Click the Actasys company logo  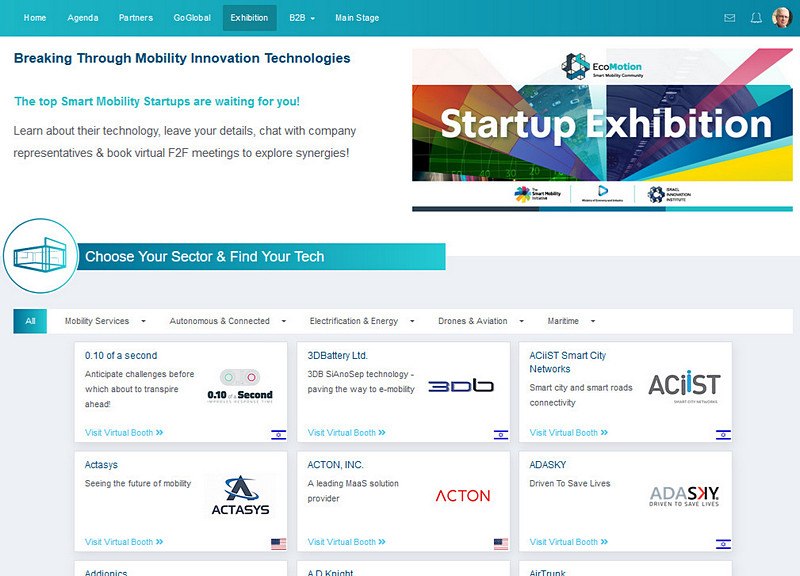240,495
